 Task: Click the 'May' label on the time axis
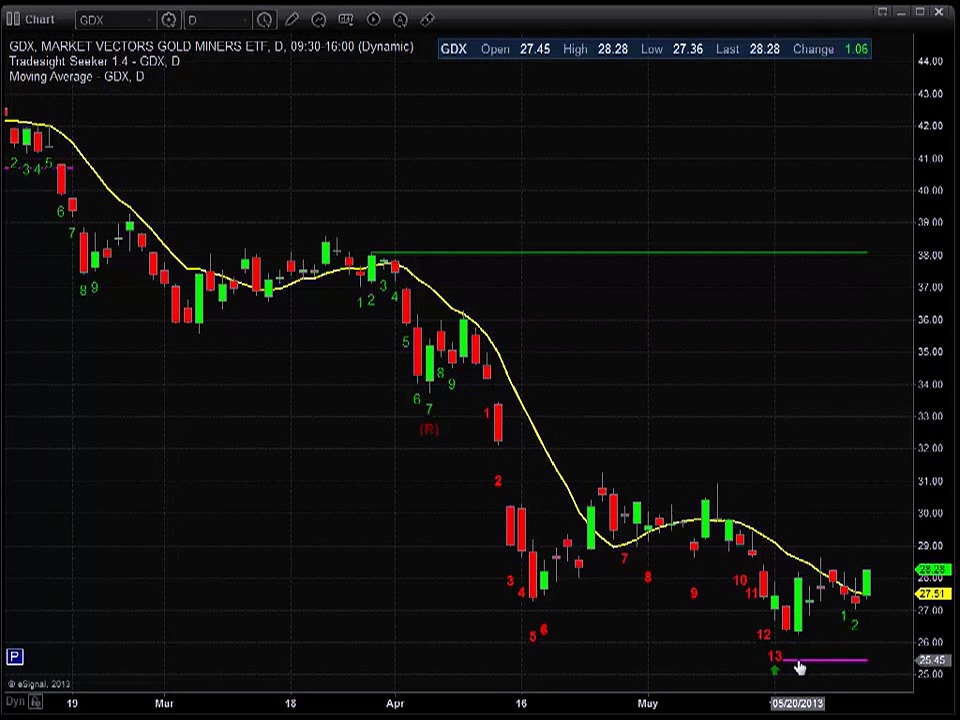pos(647,703)
